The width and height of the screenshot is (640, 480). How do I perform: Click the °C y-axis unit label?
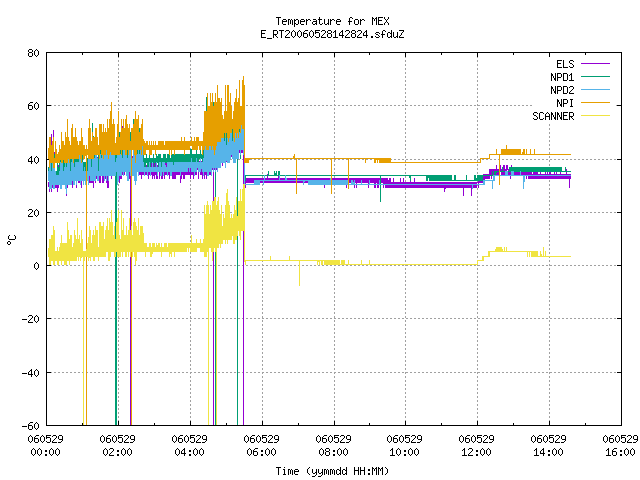(x=11, y=240)
